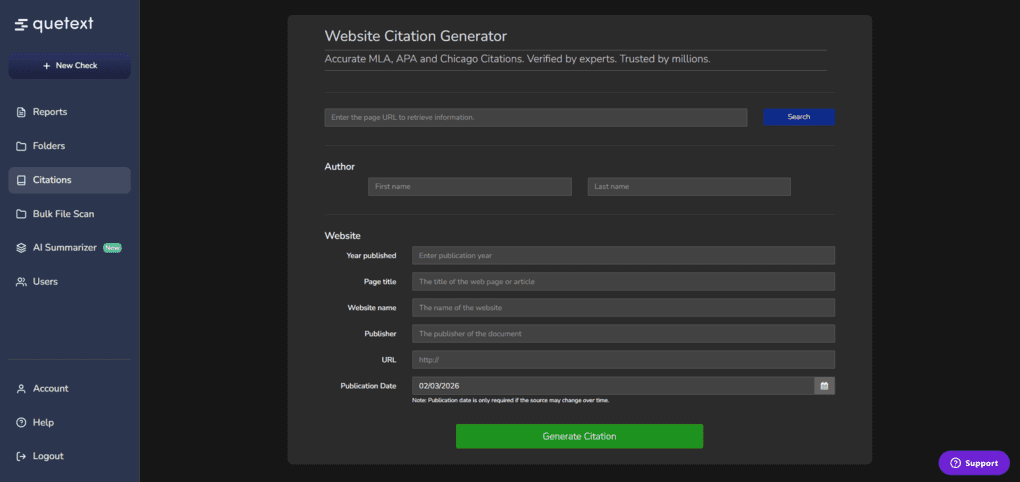Screen dimensions: 1020x482
Task: Open the Users page
Action: pos(70,282)
